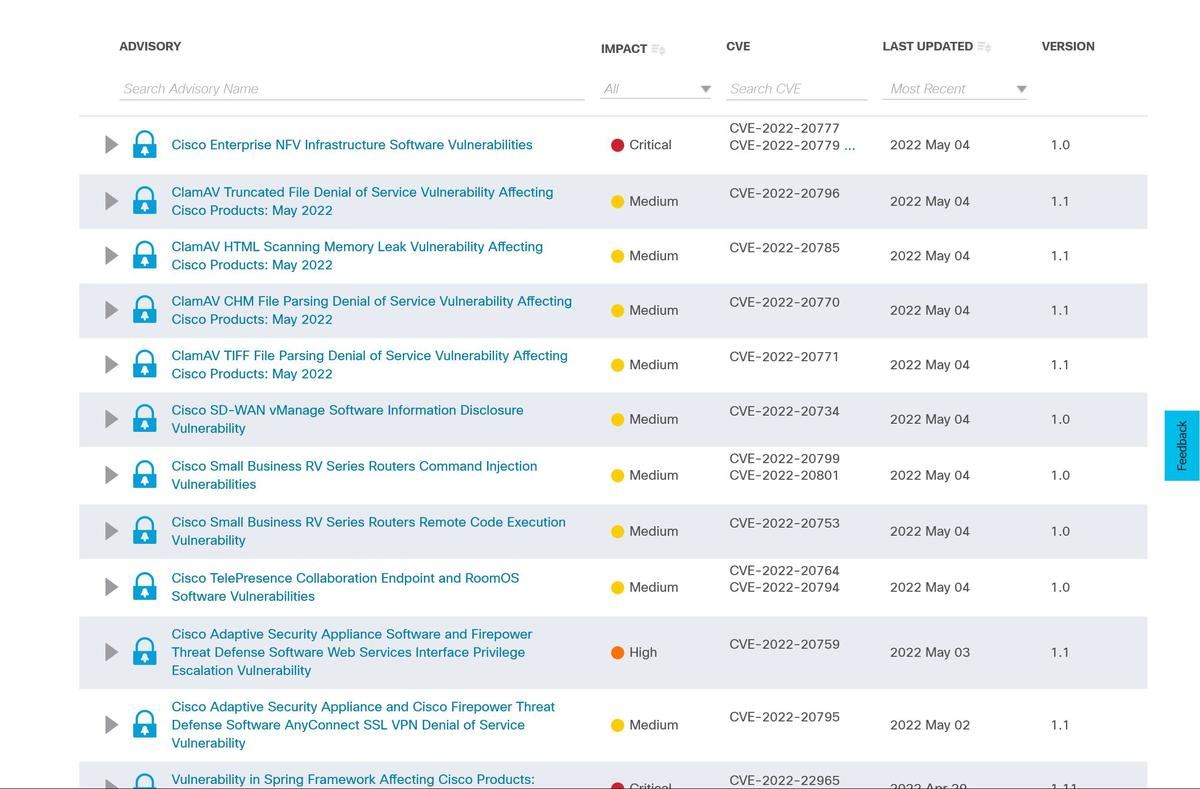Click the Impact column header label
The image size is (1200, 789).
coord(624,49)
